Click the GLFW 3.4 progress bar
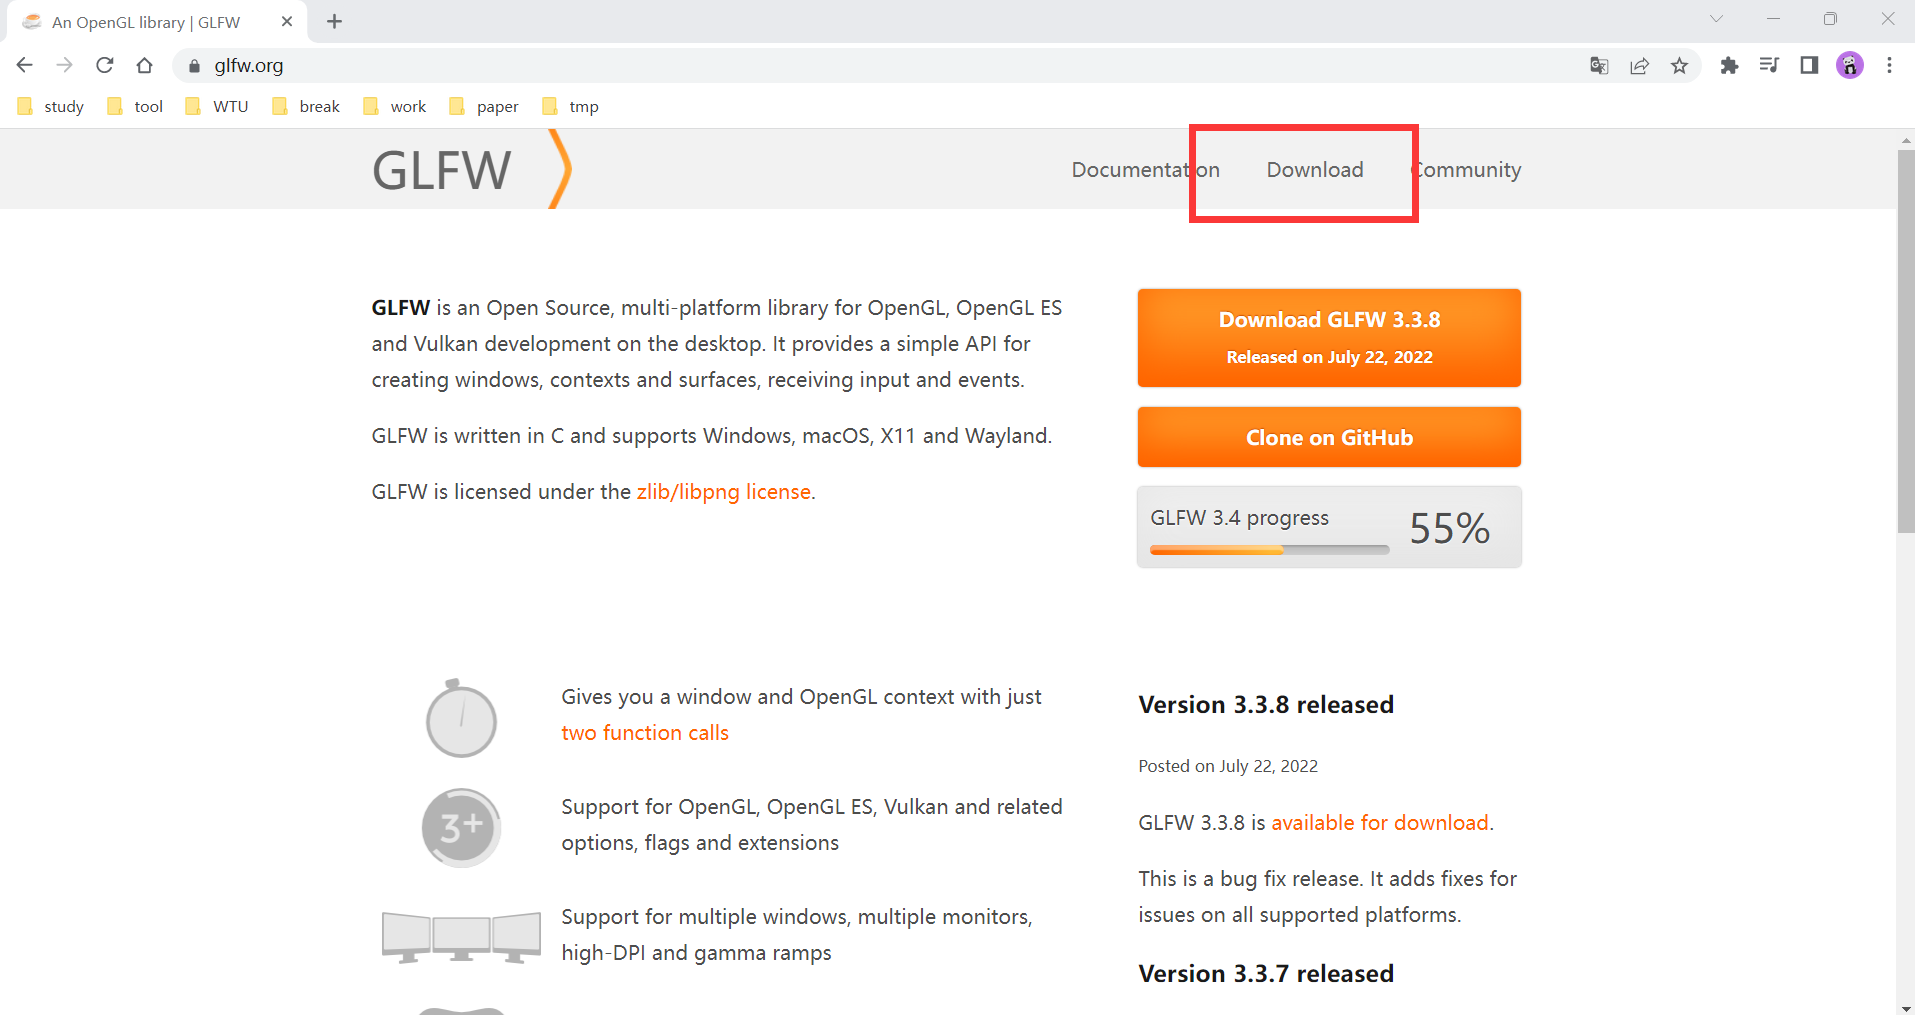The image size is (1915, 1015). click(1269, 549)
